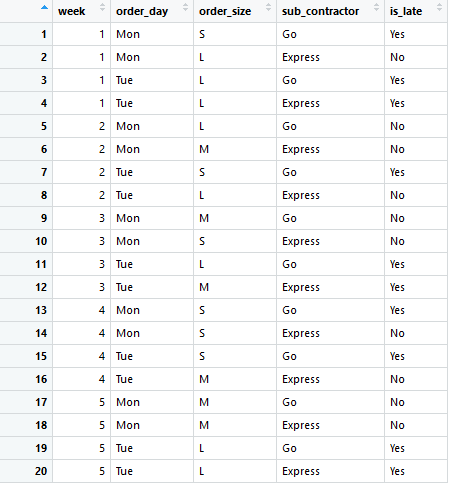Click the order_size M cell in row 6

(235, 149)
